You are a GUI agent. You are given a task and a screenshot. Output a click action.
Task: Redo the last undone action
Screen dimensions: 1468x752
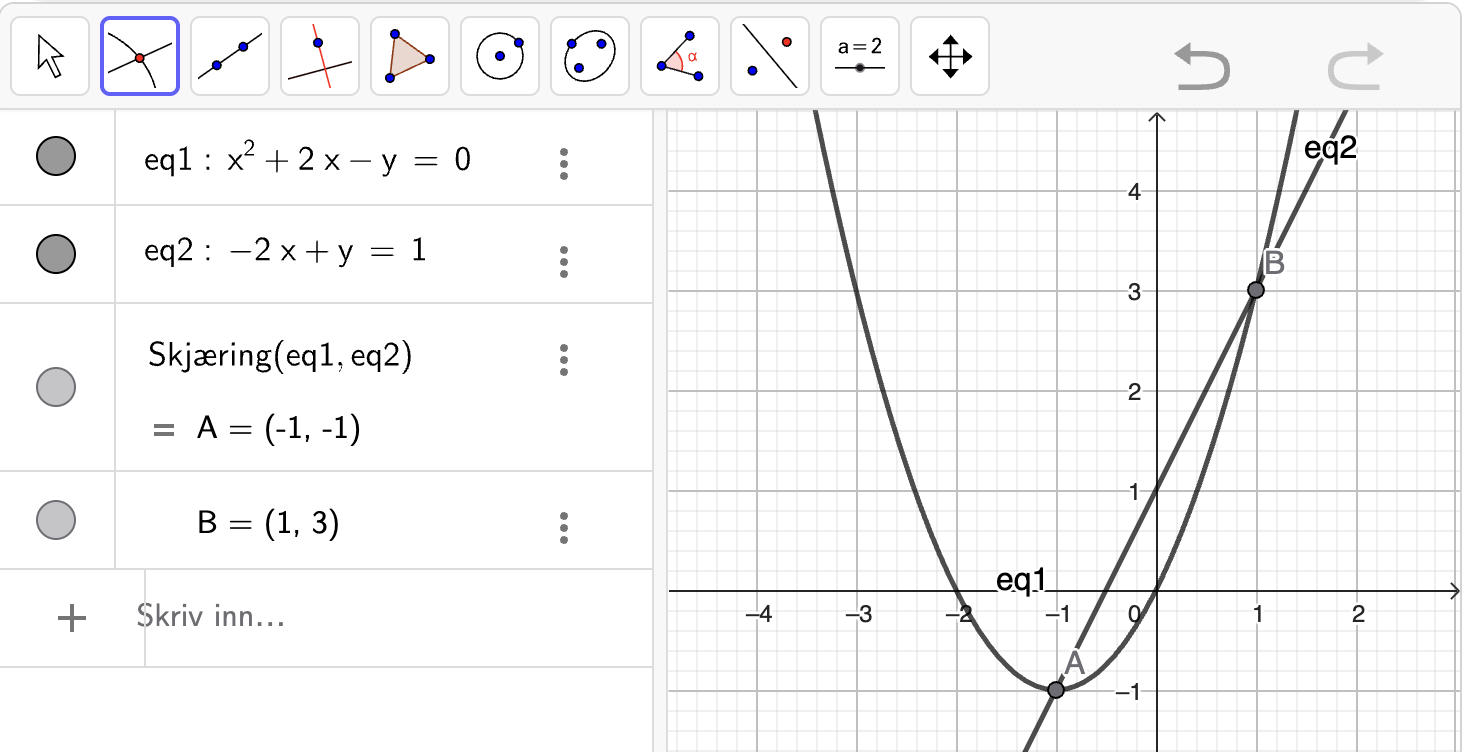[1355, 67]
